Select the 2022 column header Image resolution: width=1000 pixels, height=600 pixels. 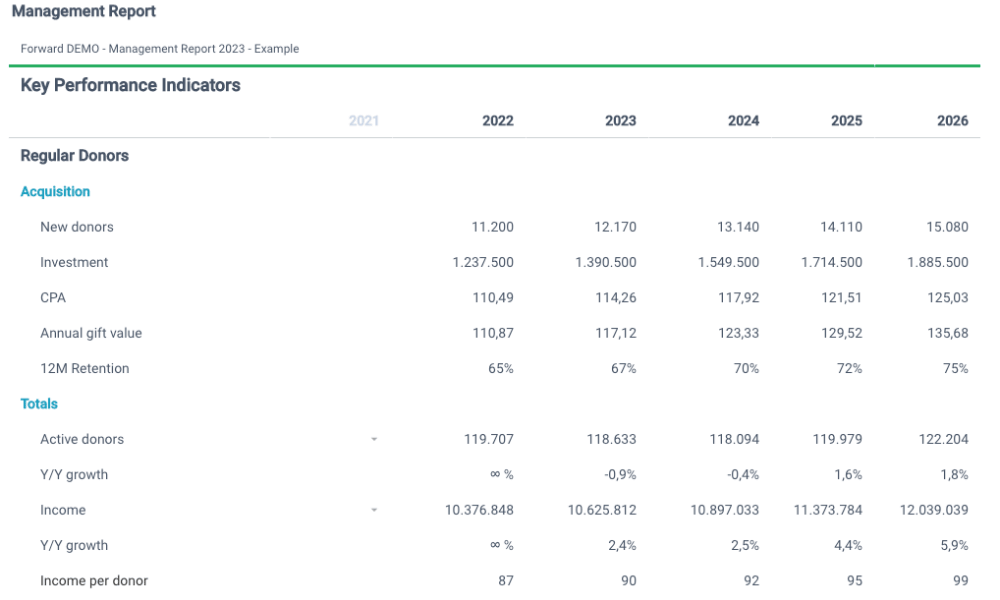pos(497,121)
